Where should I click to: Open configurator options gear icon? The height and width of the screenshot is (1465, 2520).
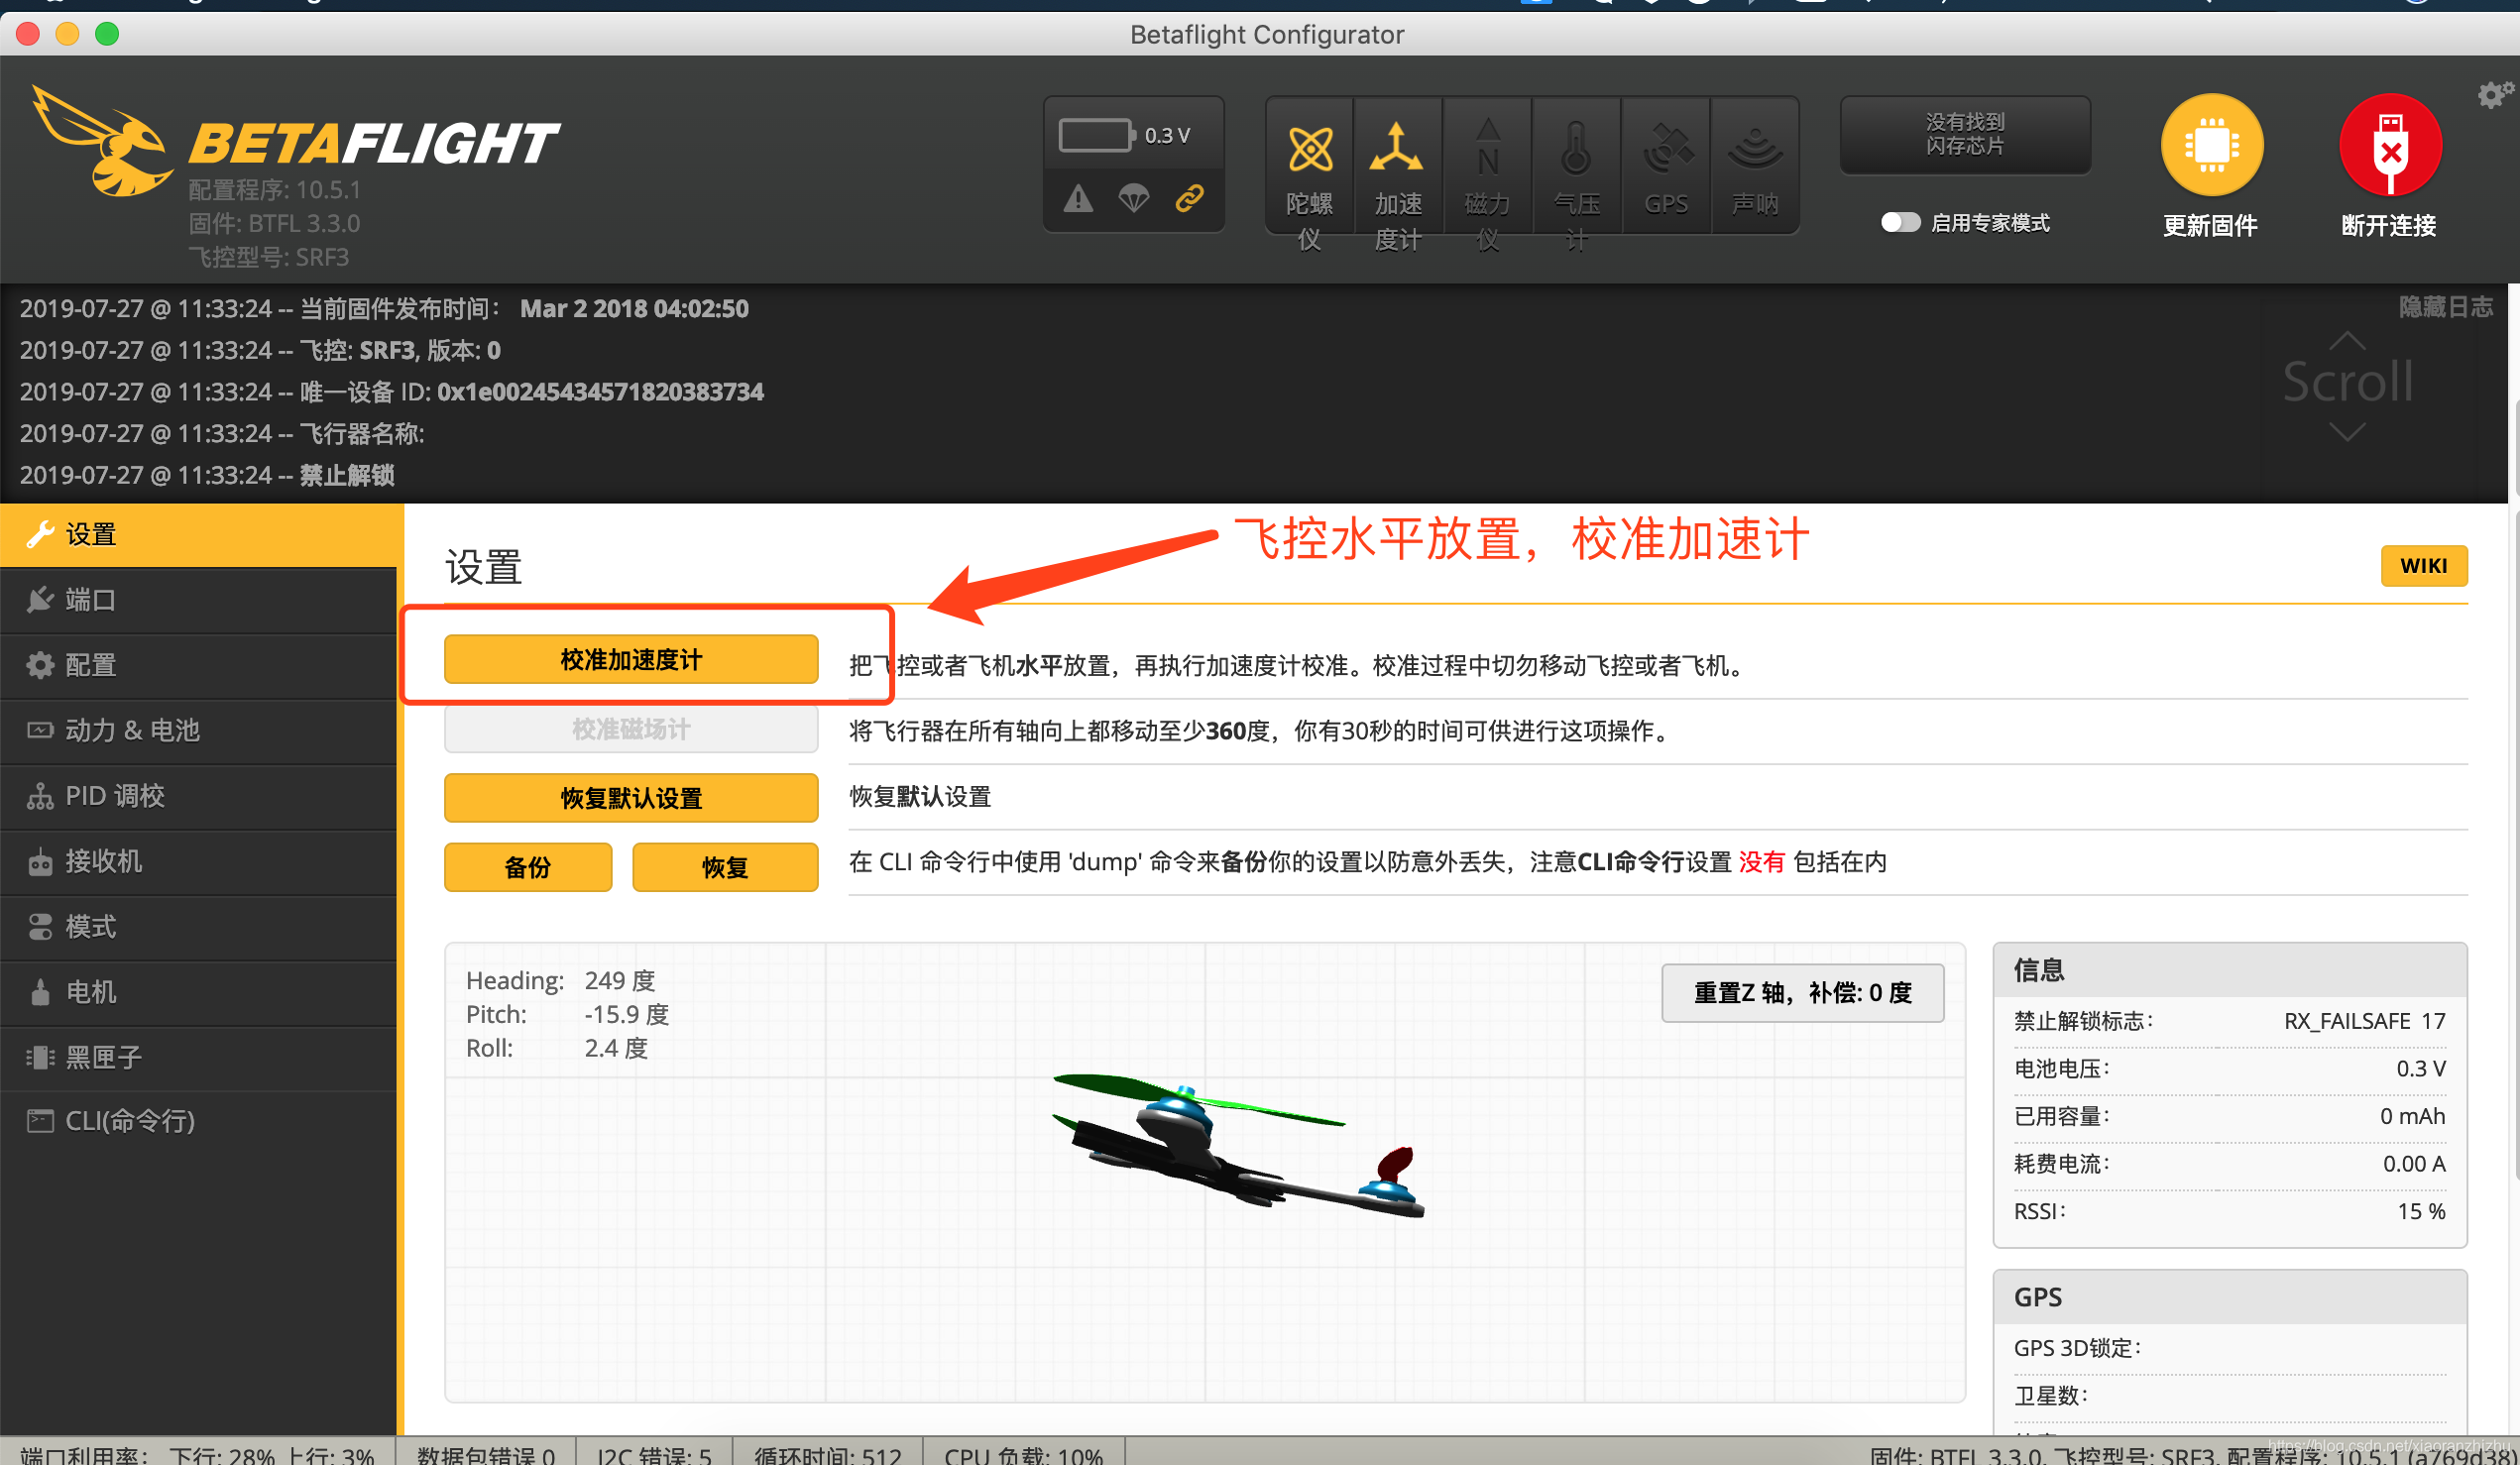pos(2495,95)
